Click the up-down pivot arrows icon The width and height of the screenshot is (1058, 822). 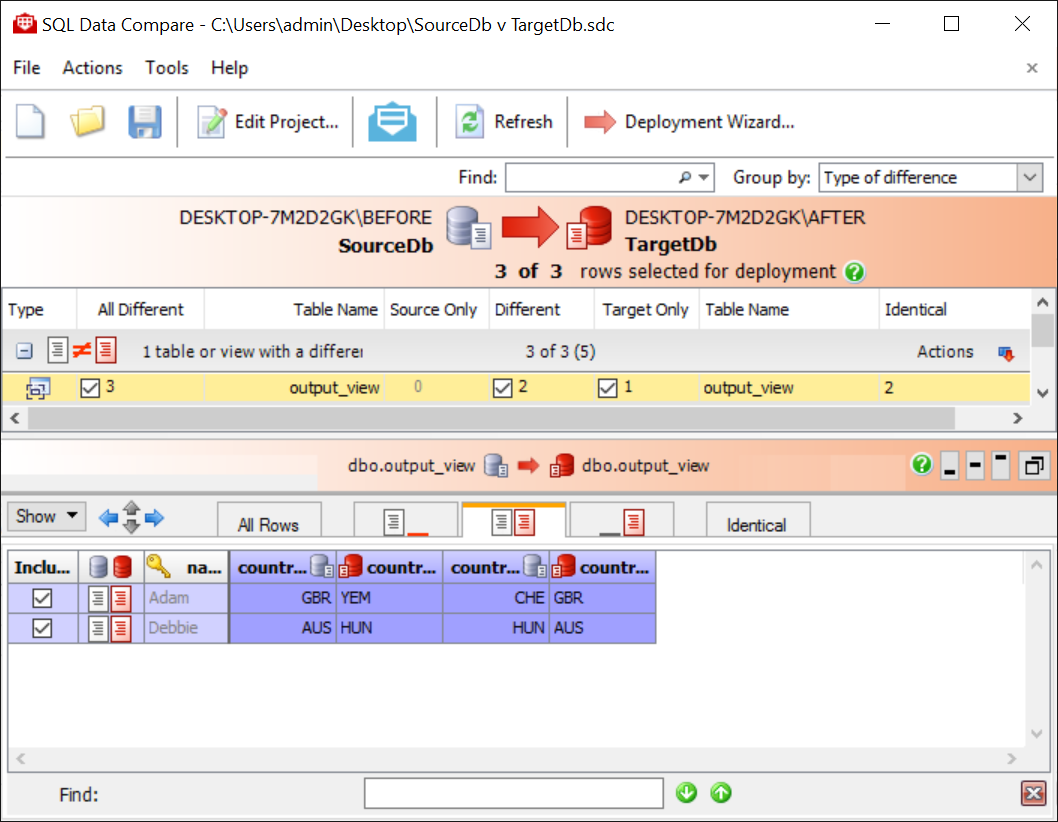click(x=132, y=517)
